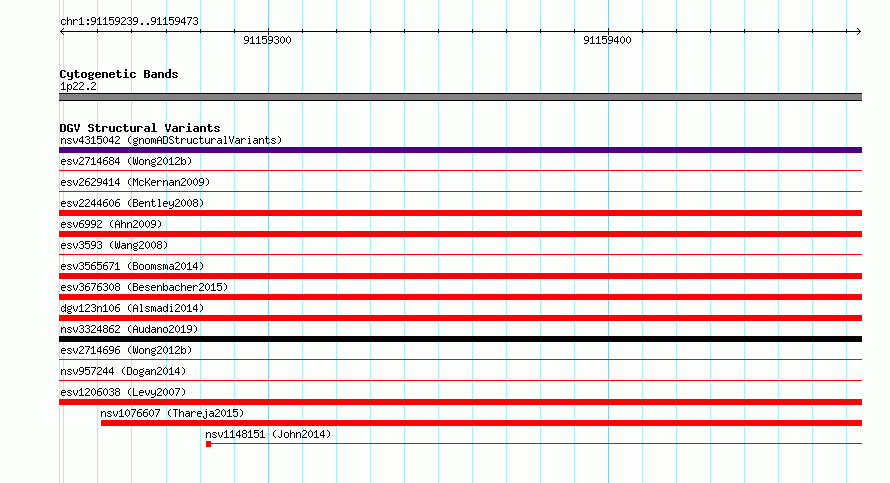Image resolution: width=890 pixels, height=483 pixels.
Task: Click the red esv2244606 variant bar
Action: pyautogui.click(x=460, y=213)
